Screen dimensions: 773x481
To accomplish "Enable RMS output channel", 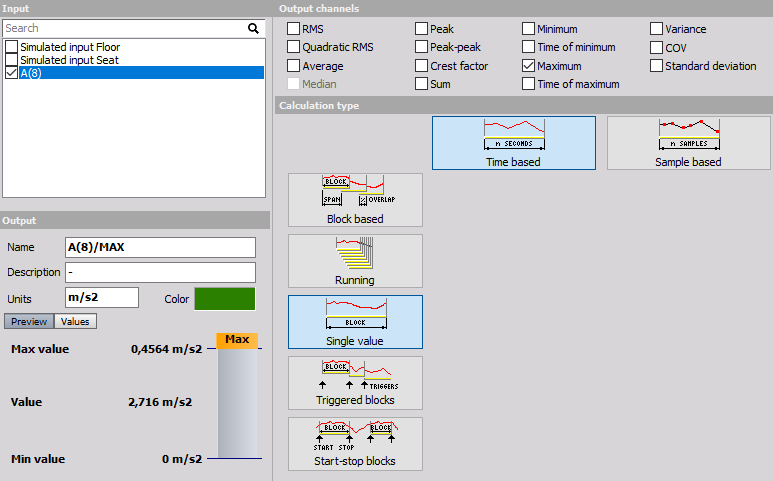I will (293, 29).
